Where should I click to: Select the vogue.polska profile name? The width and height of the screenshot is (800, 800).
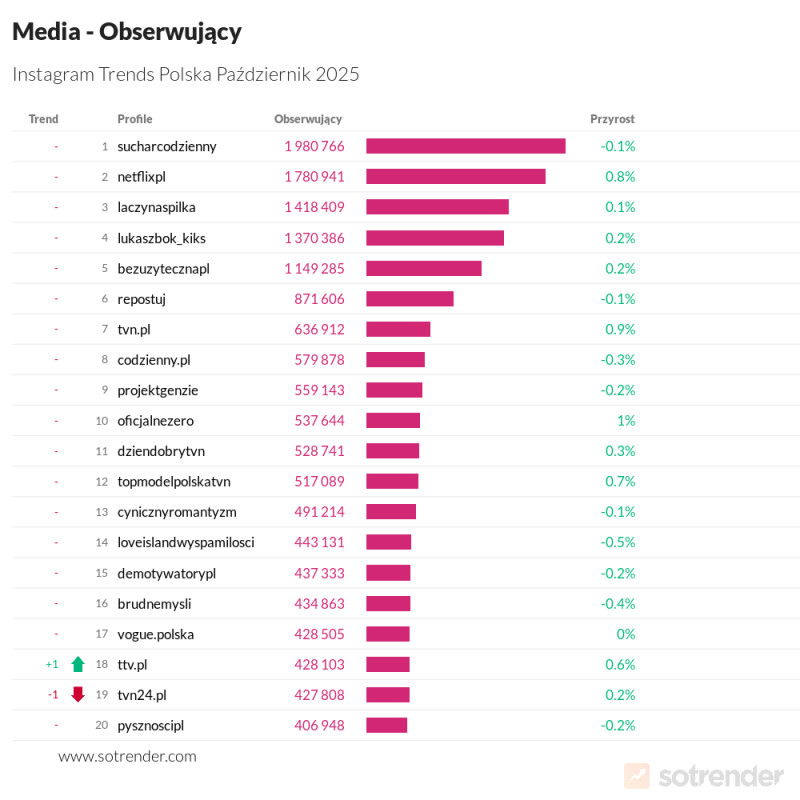click(x=155, y=634)
